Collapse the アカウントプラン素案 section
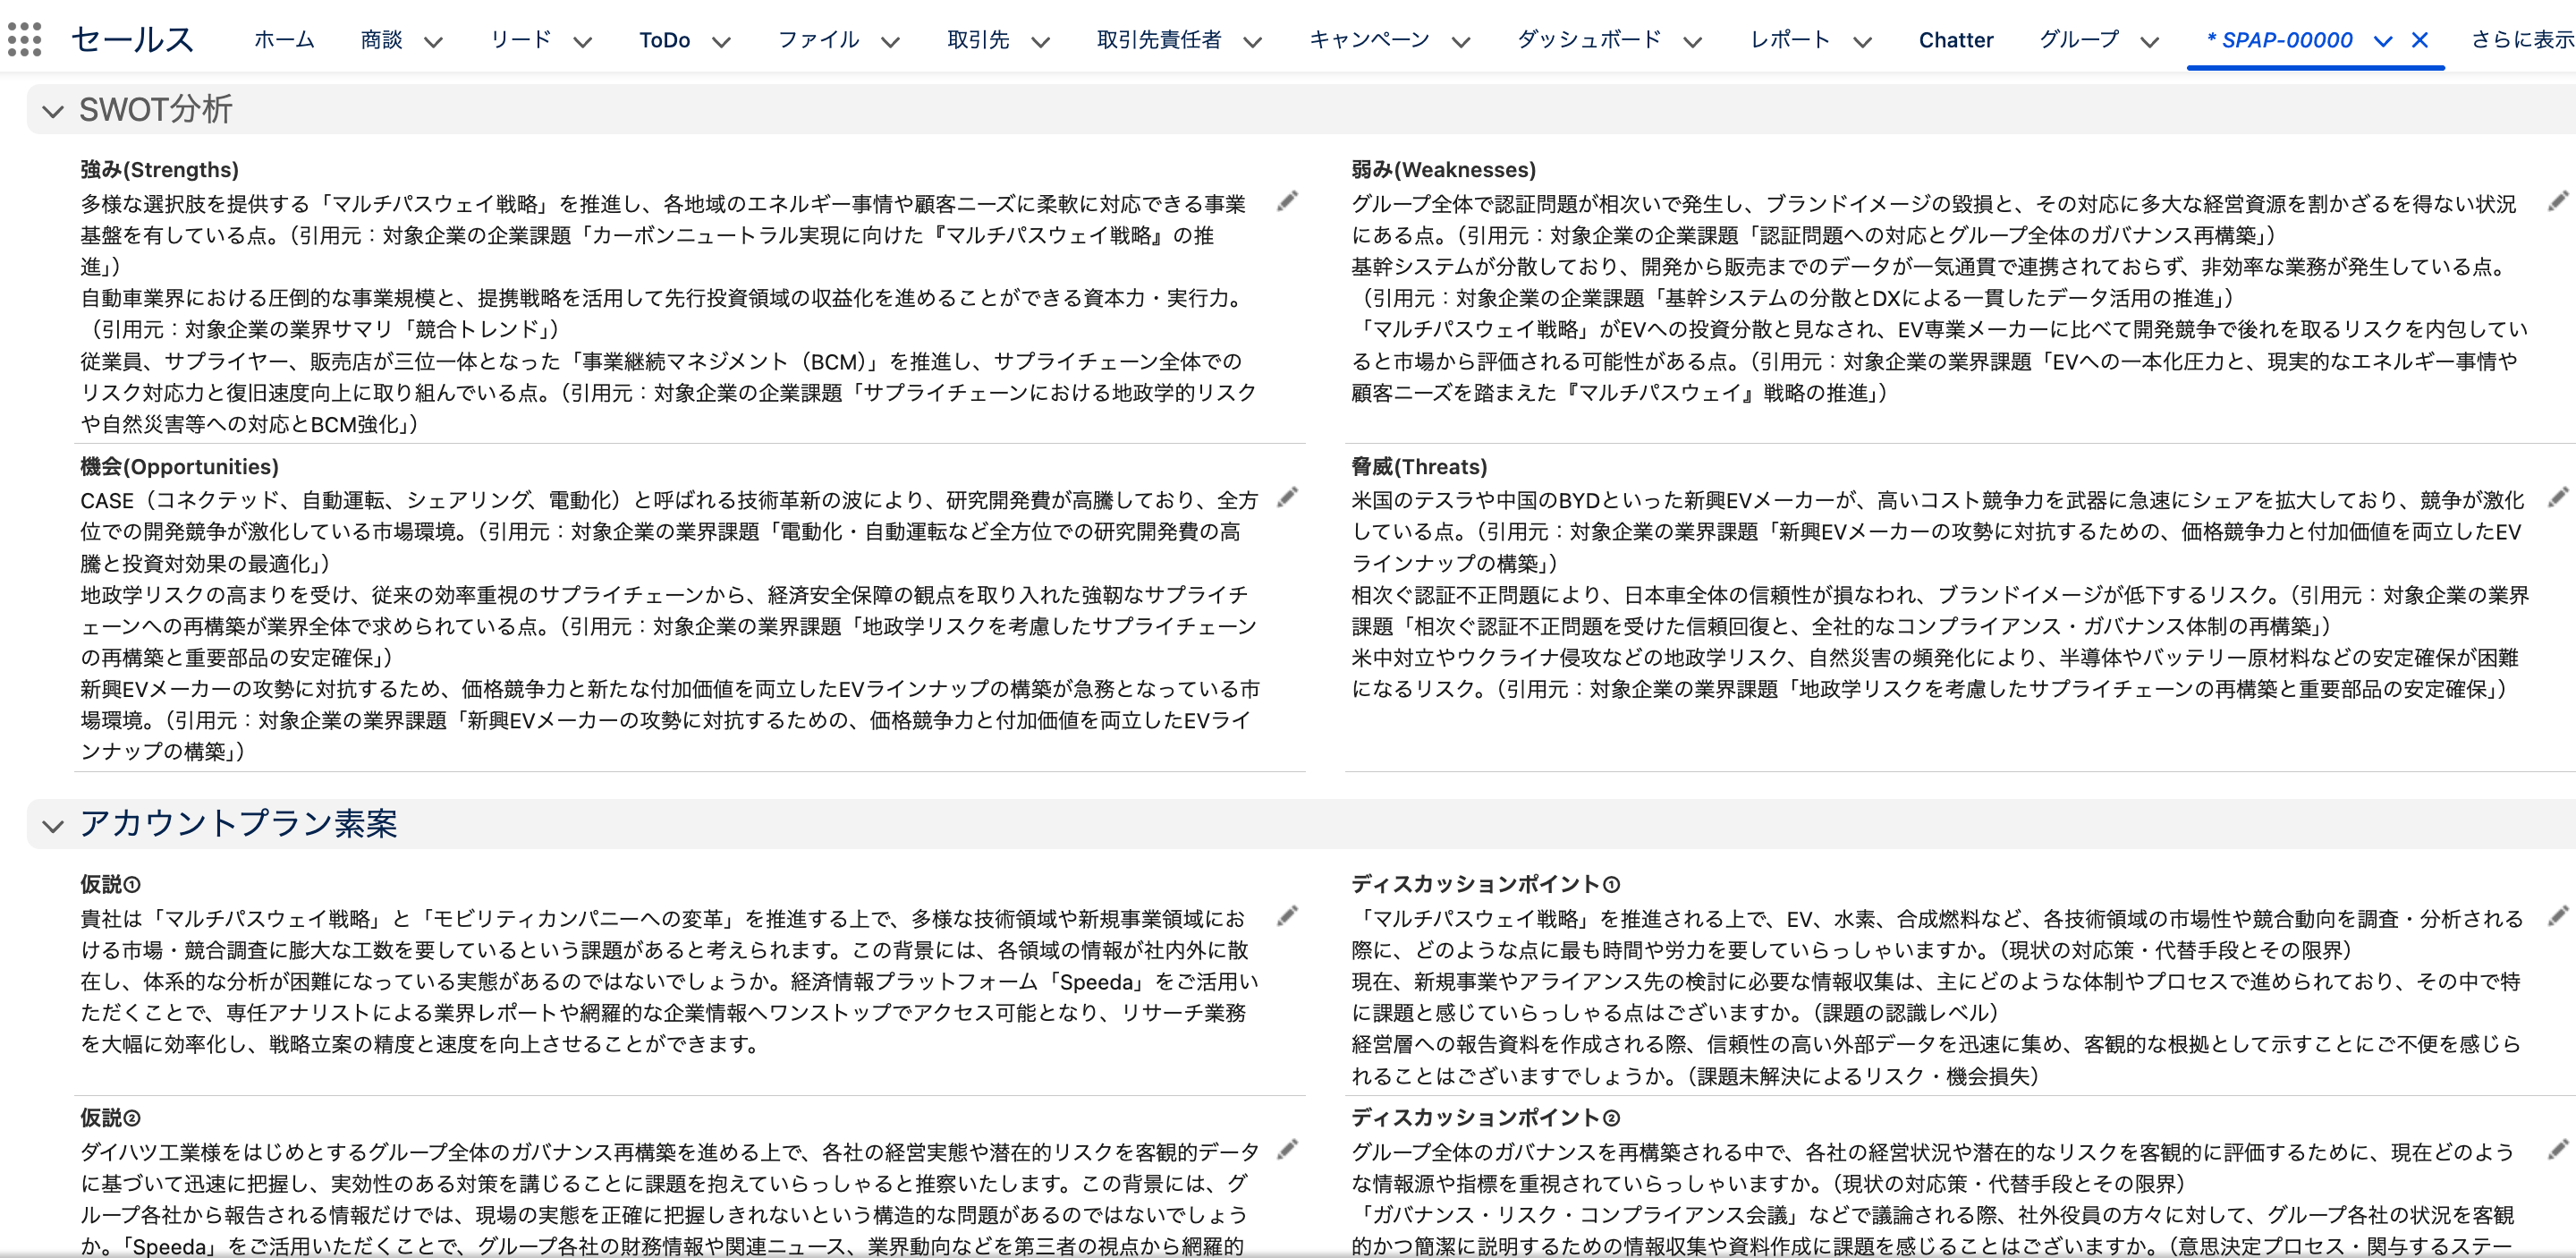Viewport: 2576px width, 1258px height. tap(53, 826)
